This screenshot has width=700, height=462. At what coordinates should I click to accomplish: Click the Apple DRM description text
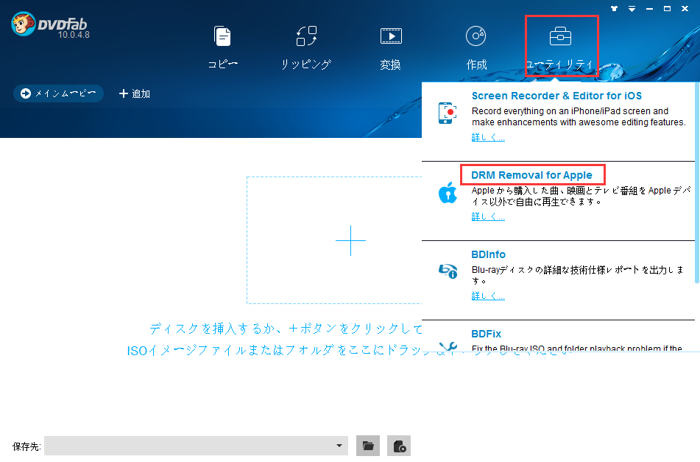[581, 196]
